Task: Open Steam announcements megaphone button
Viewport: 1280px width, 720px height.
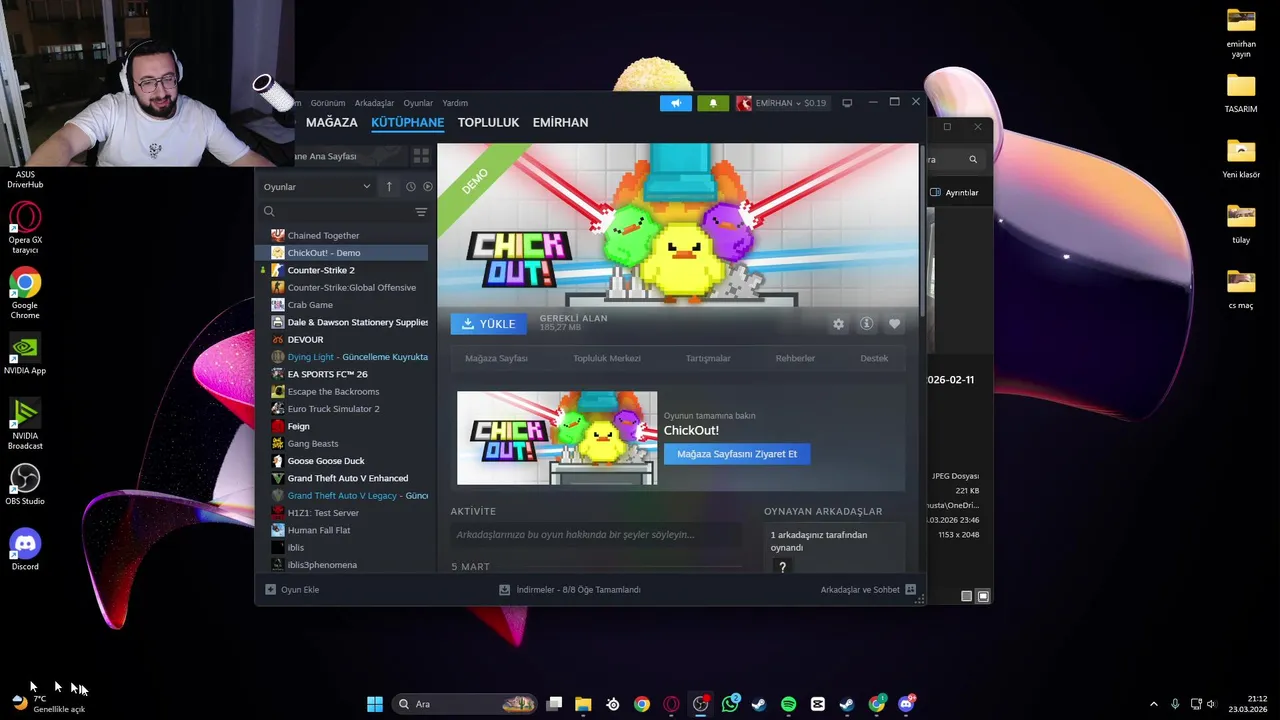Action: (675, 103)
